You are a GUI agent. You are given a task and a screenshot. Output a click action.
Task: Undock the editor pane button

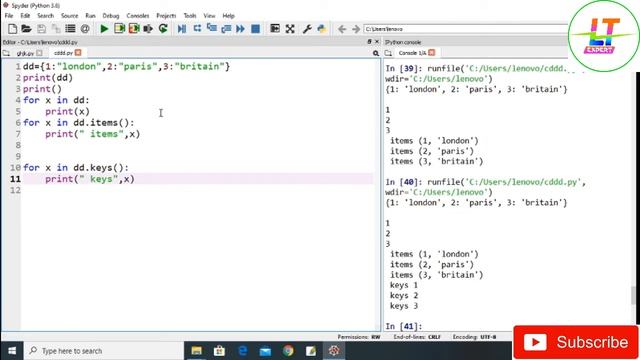coord(369,42)
